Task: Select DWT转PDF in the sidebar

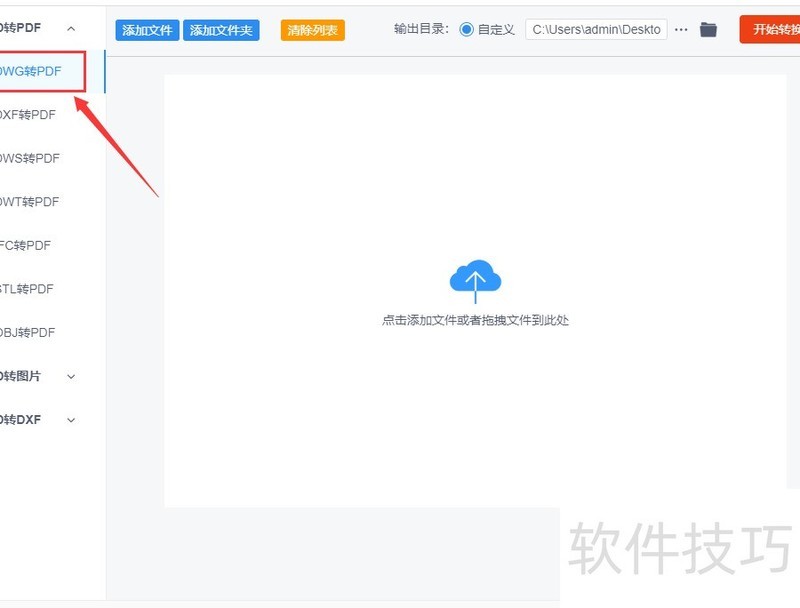Action: click(x=30, y=202)
